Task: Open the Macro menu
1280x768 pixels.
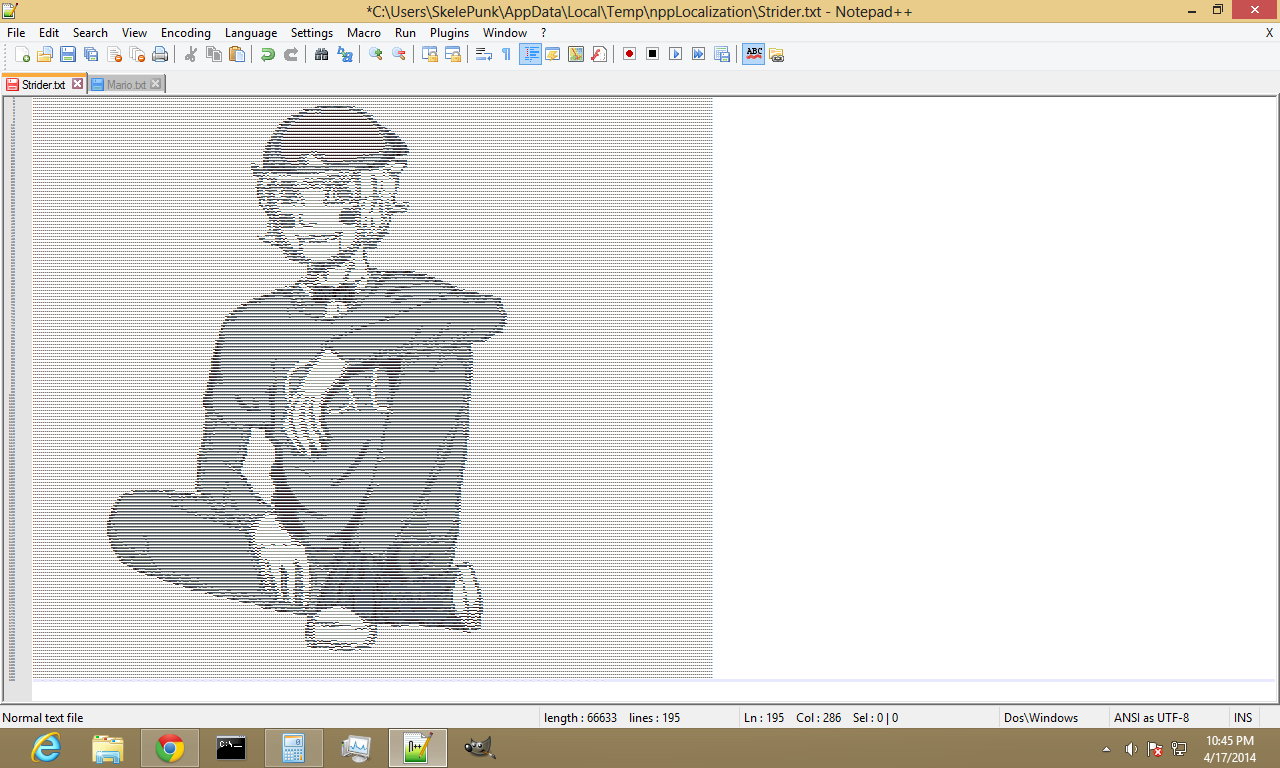Action: 364,33
